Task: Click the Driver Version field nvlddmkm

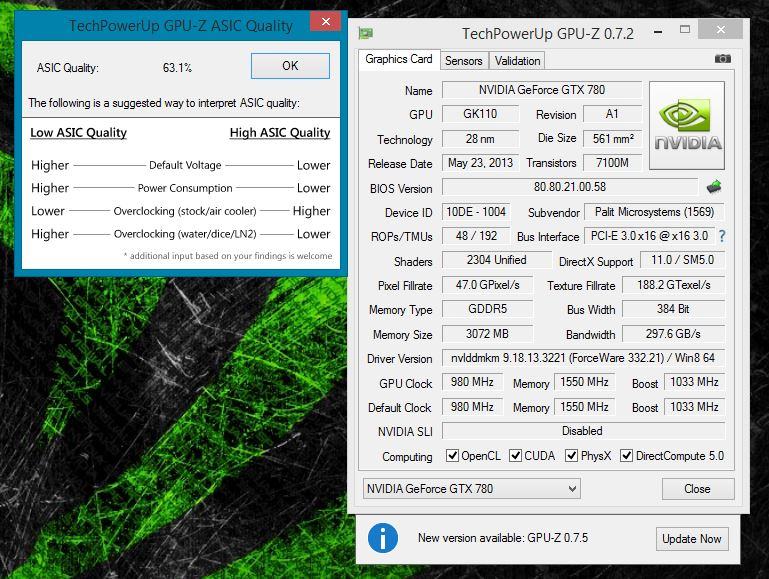Action: (x=583, y=358)
